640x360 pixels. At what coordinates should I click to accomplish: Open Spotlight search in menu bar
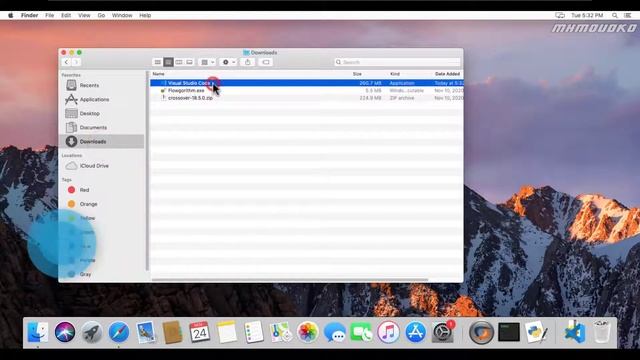coord(614,16)
